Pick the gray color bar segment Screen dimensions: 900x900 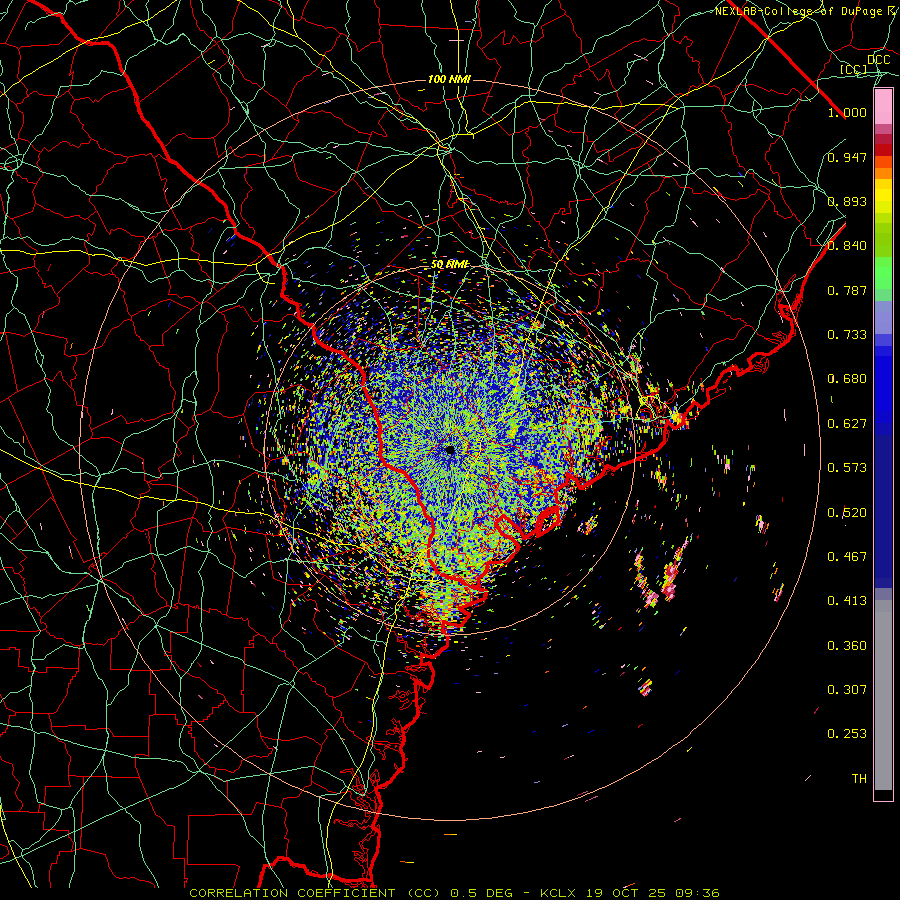[883, 695]
